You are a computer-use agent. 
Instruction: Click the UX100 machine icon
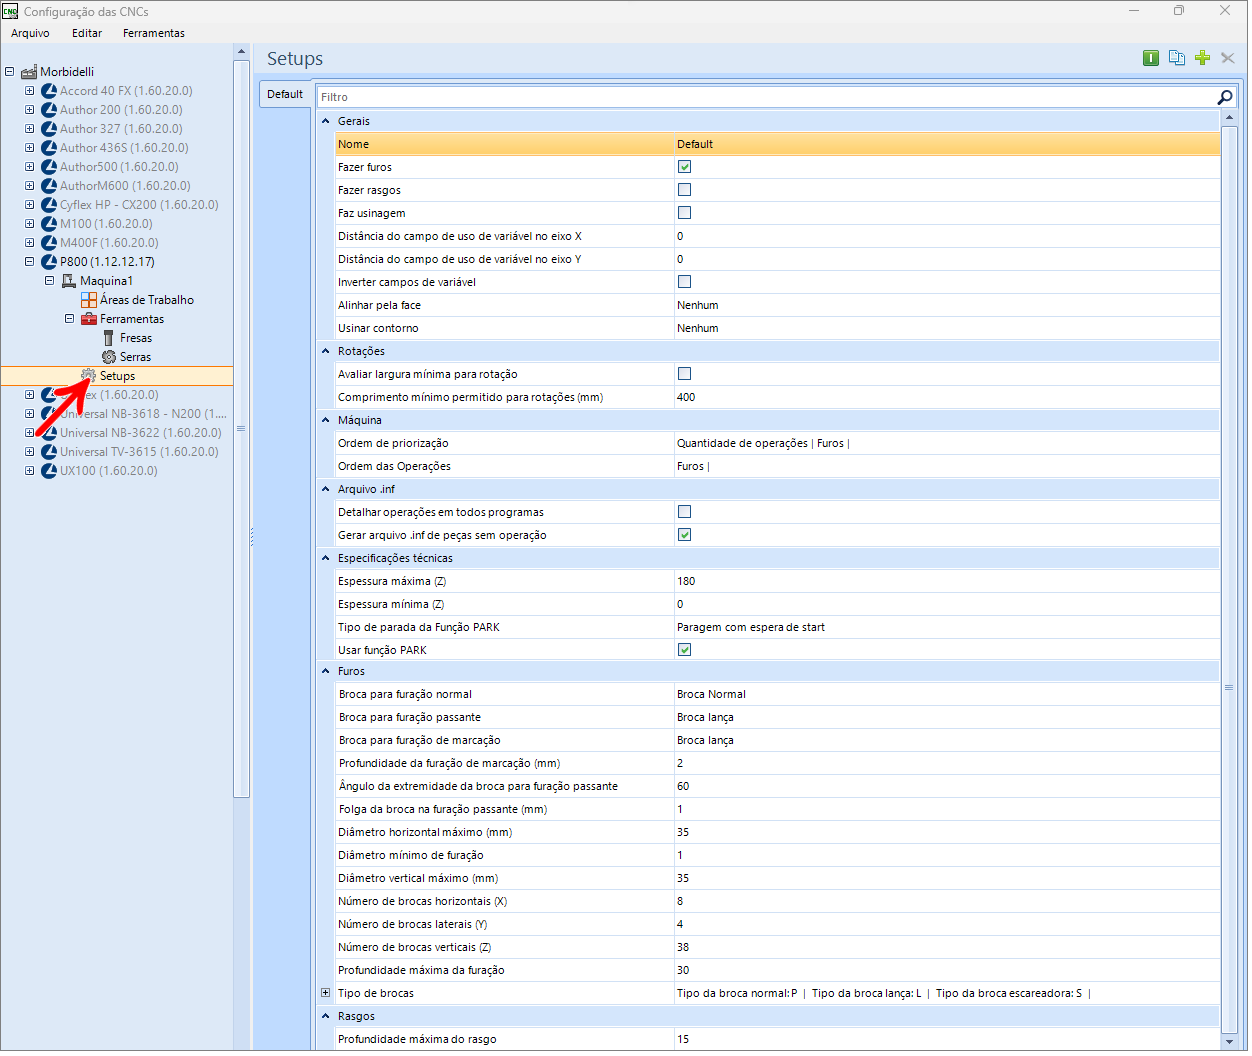tap(49, 471)
